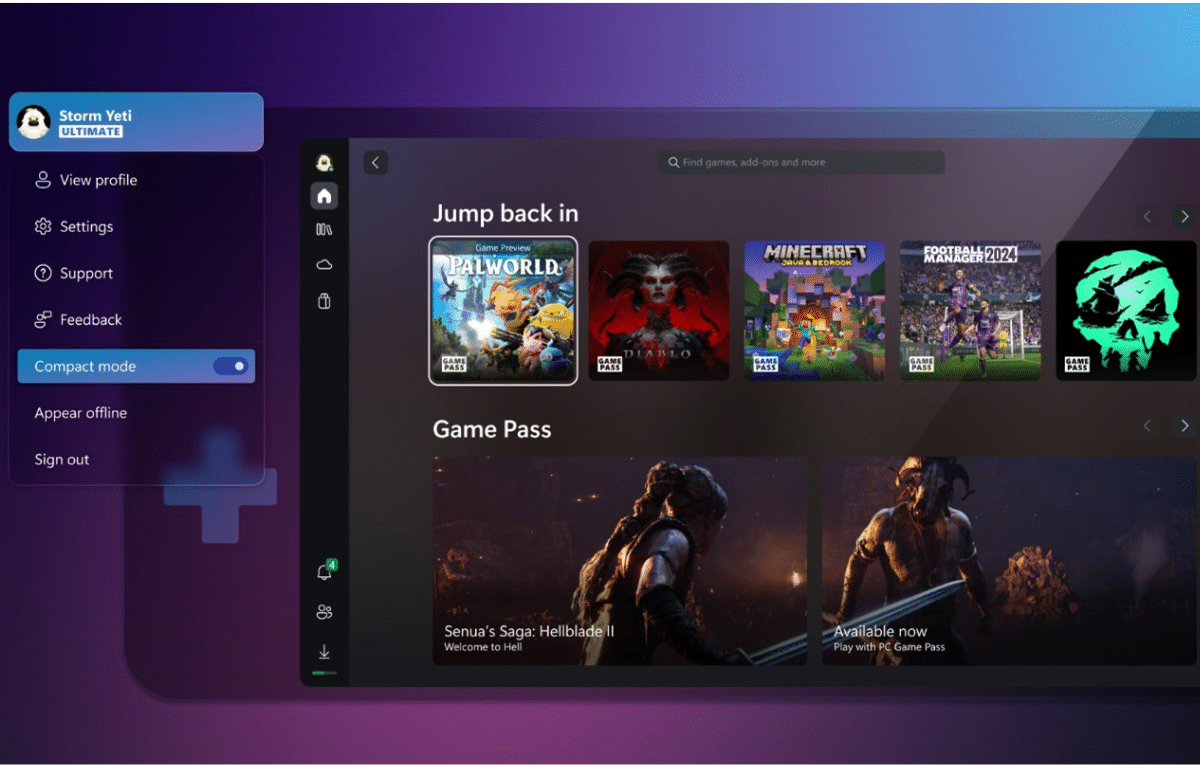Open notifications bell with badge
The height and width of the screenshot is (765, 1200).
pos(324,572)
